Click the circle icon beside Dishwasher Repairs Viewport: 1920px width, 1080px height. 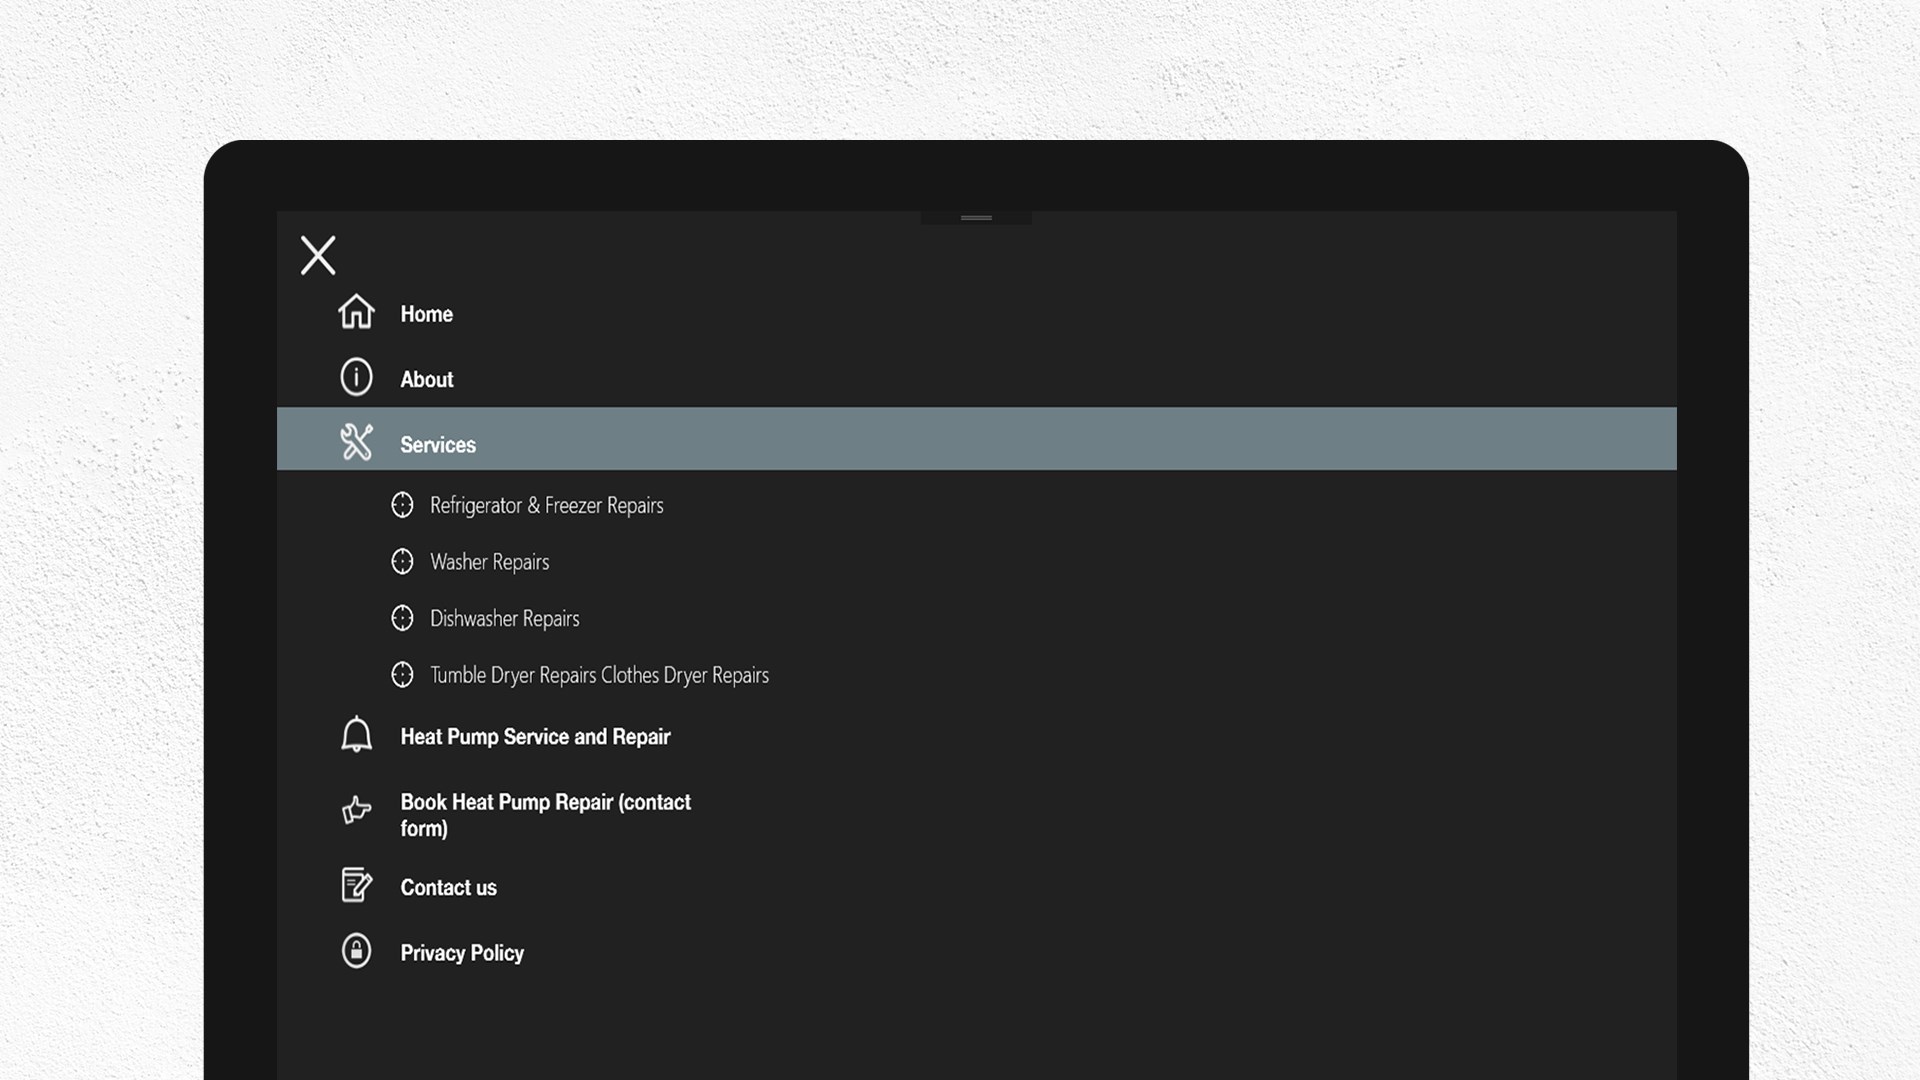pyautogui.click(x=402, y=619)
